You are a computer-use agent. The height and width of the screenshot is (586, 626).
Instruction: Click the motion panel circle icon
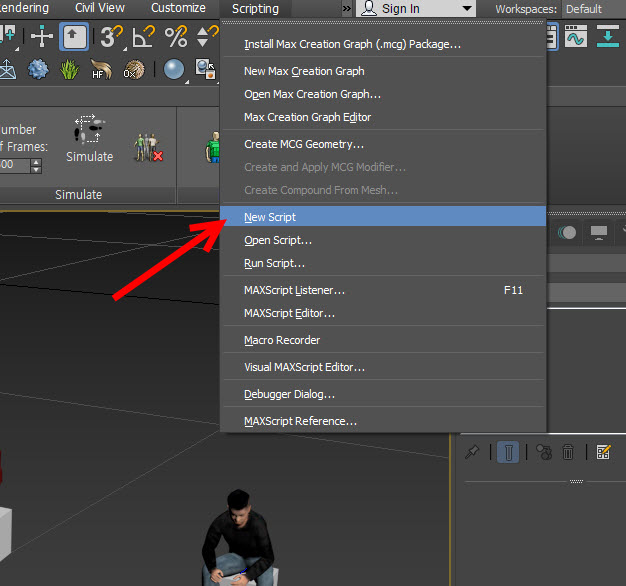[x=567, y=232]
